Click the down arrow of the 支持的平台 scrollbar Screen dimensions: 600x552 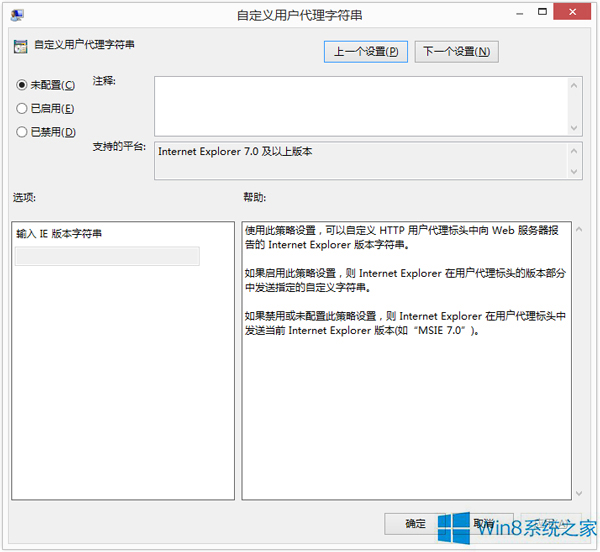(x=574, y=172)
